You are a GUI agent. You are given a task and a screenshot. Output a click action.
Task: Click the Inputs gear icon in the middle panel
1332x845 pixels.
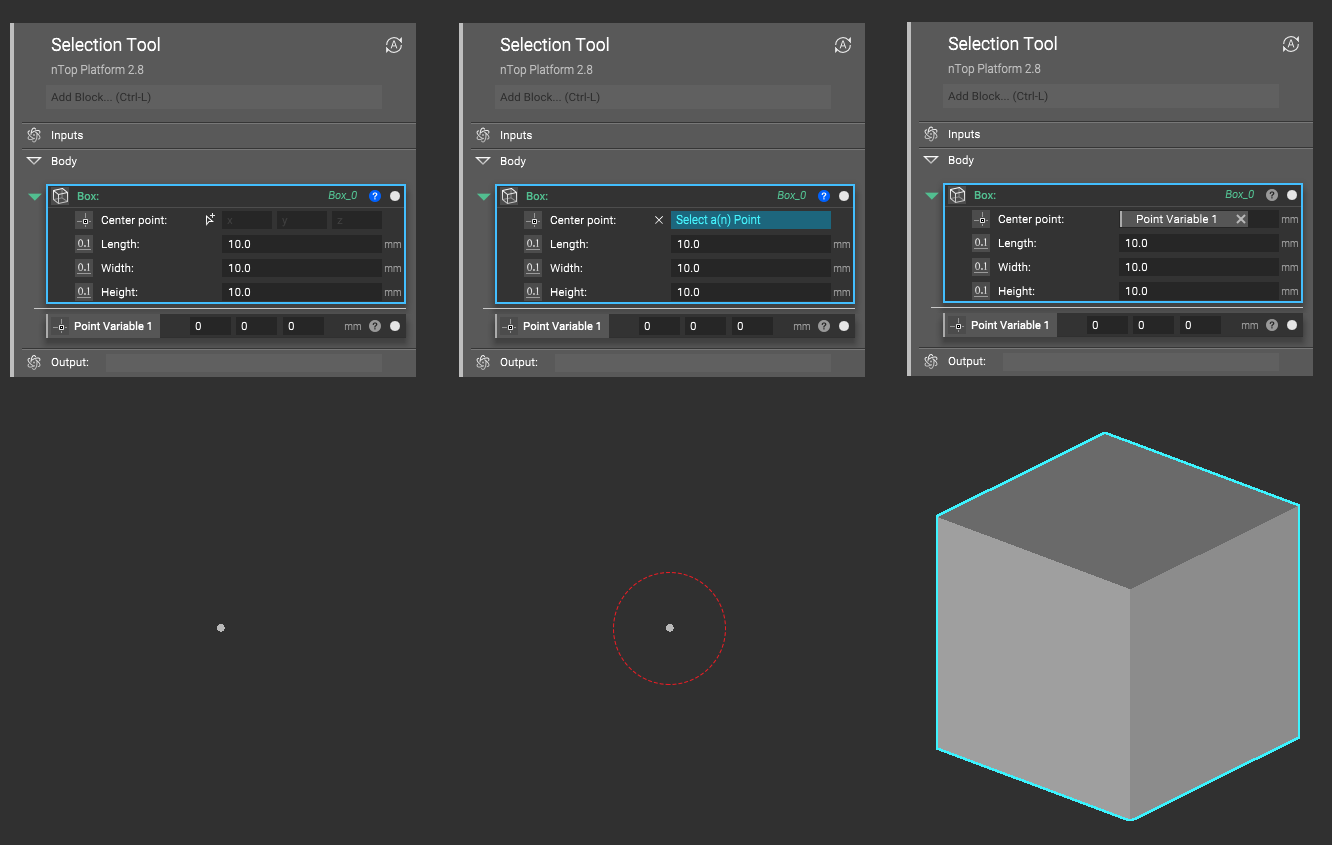coord(483,135)
